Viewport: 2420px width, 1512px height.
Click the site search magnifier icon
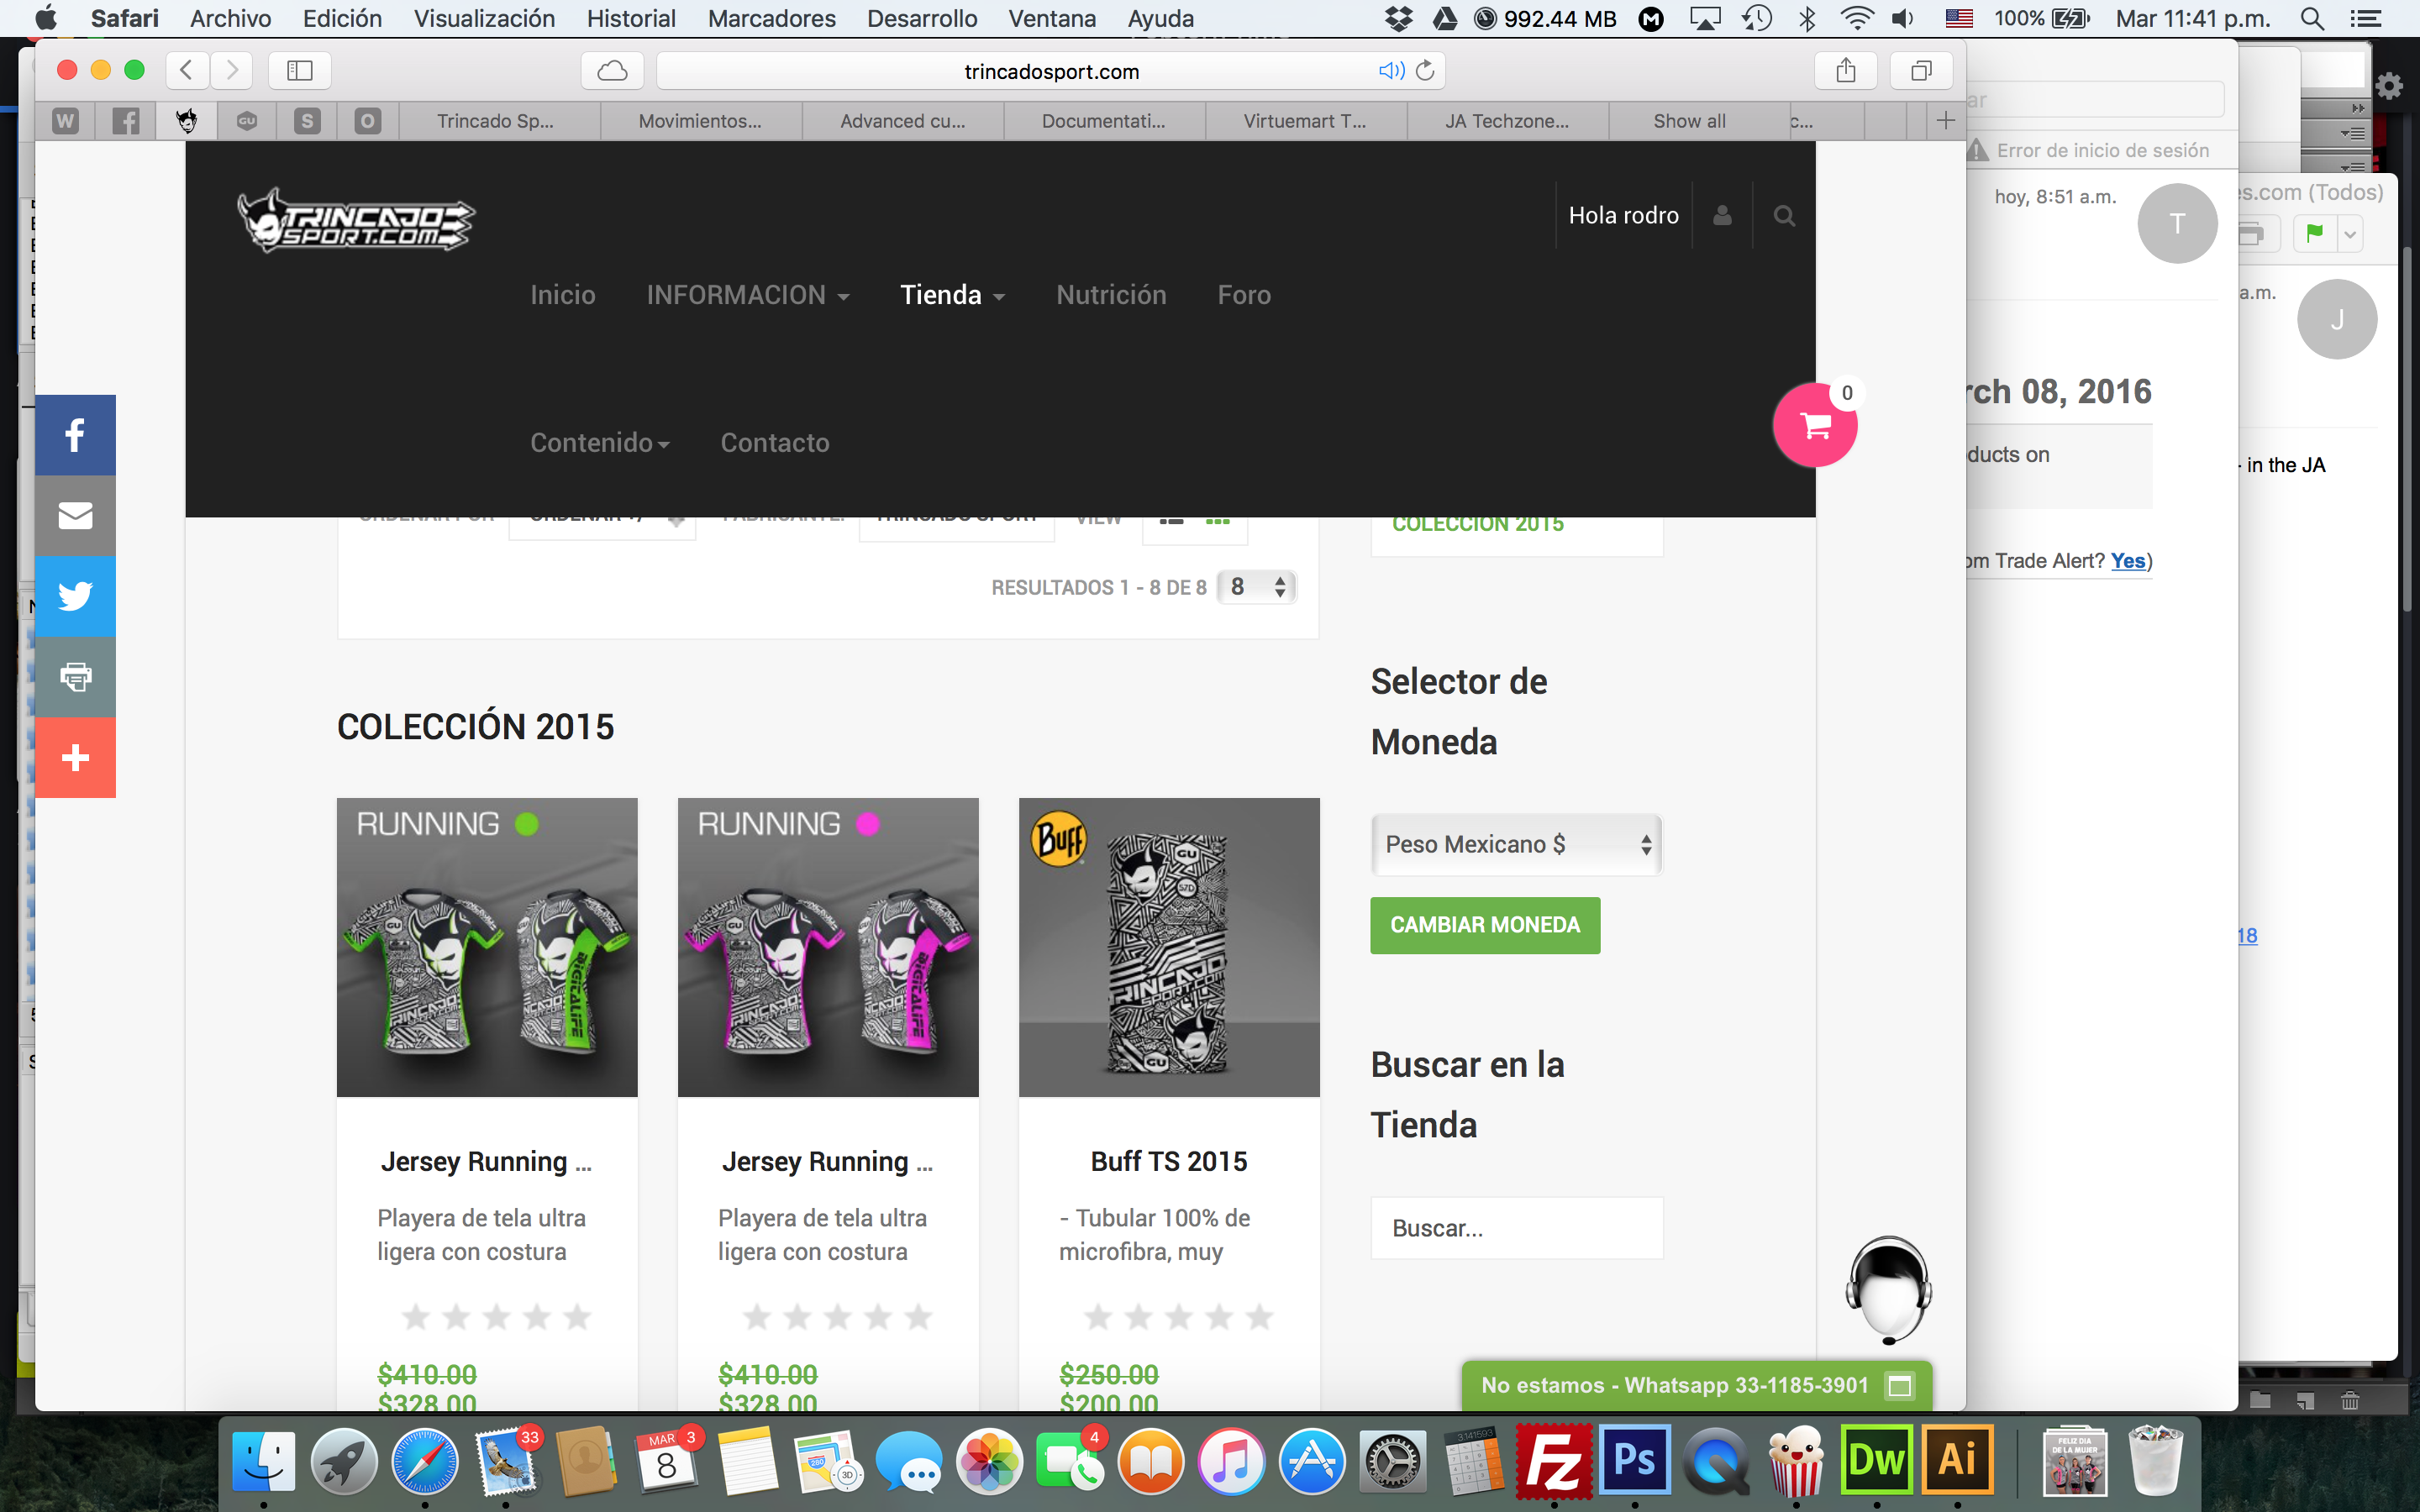[x=1783, y=216]
